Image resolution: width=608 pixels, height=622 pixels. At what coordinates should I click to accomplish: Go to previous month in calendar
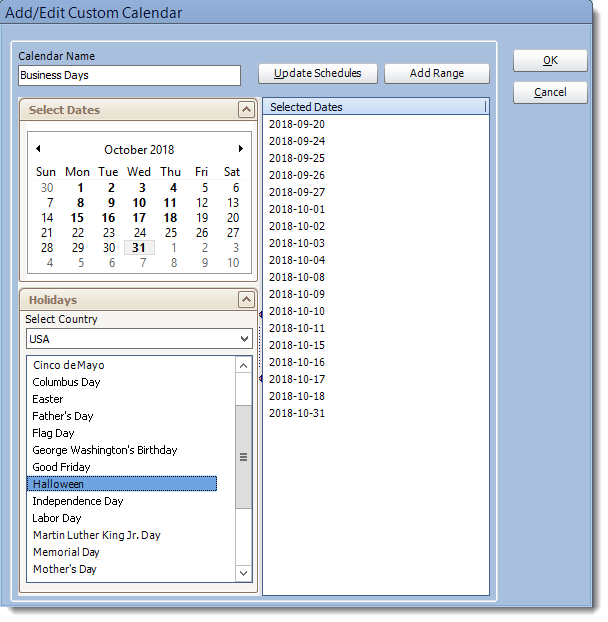(38, 149)
